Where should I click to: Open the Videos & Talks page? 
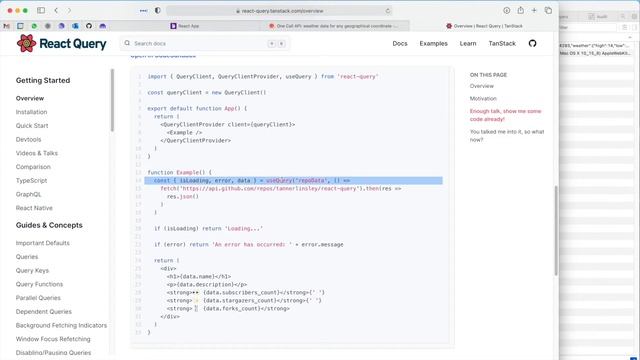point(37,153)
